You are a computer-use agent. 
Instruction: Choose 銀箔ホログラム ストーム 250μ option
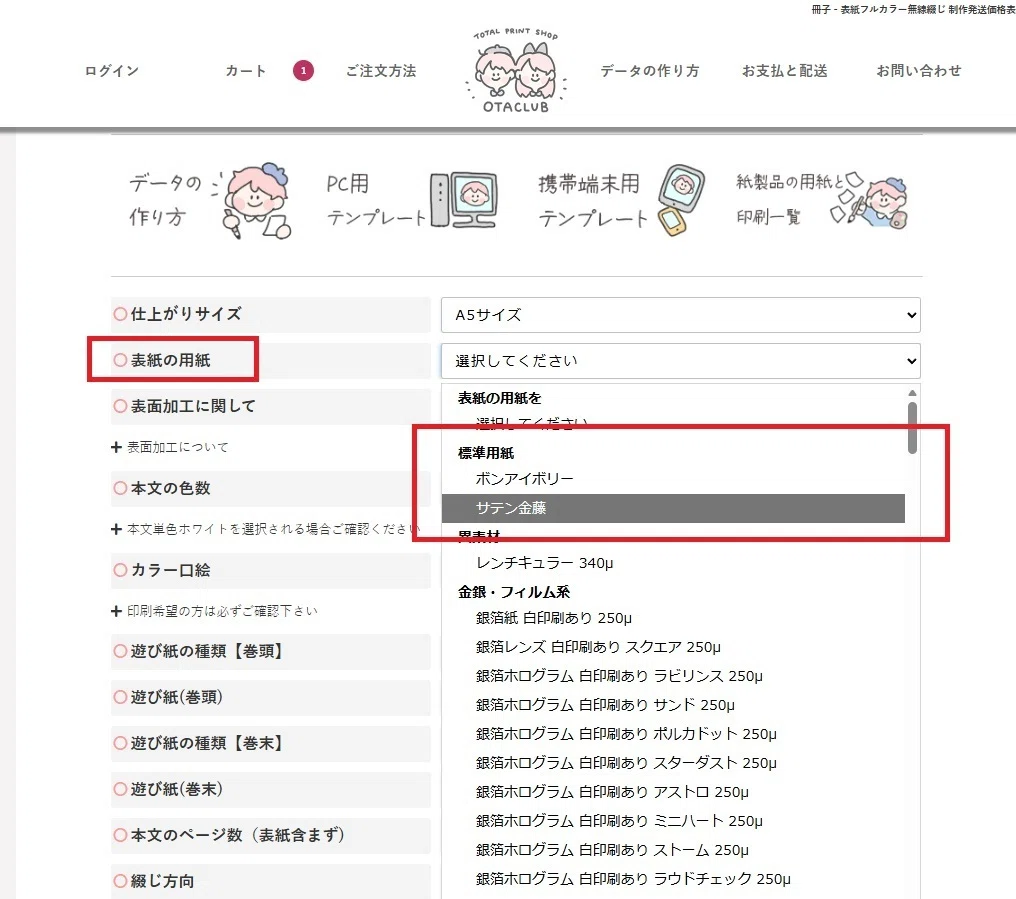pos(673,850)
